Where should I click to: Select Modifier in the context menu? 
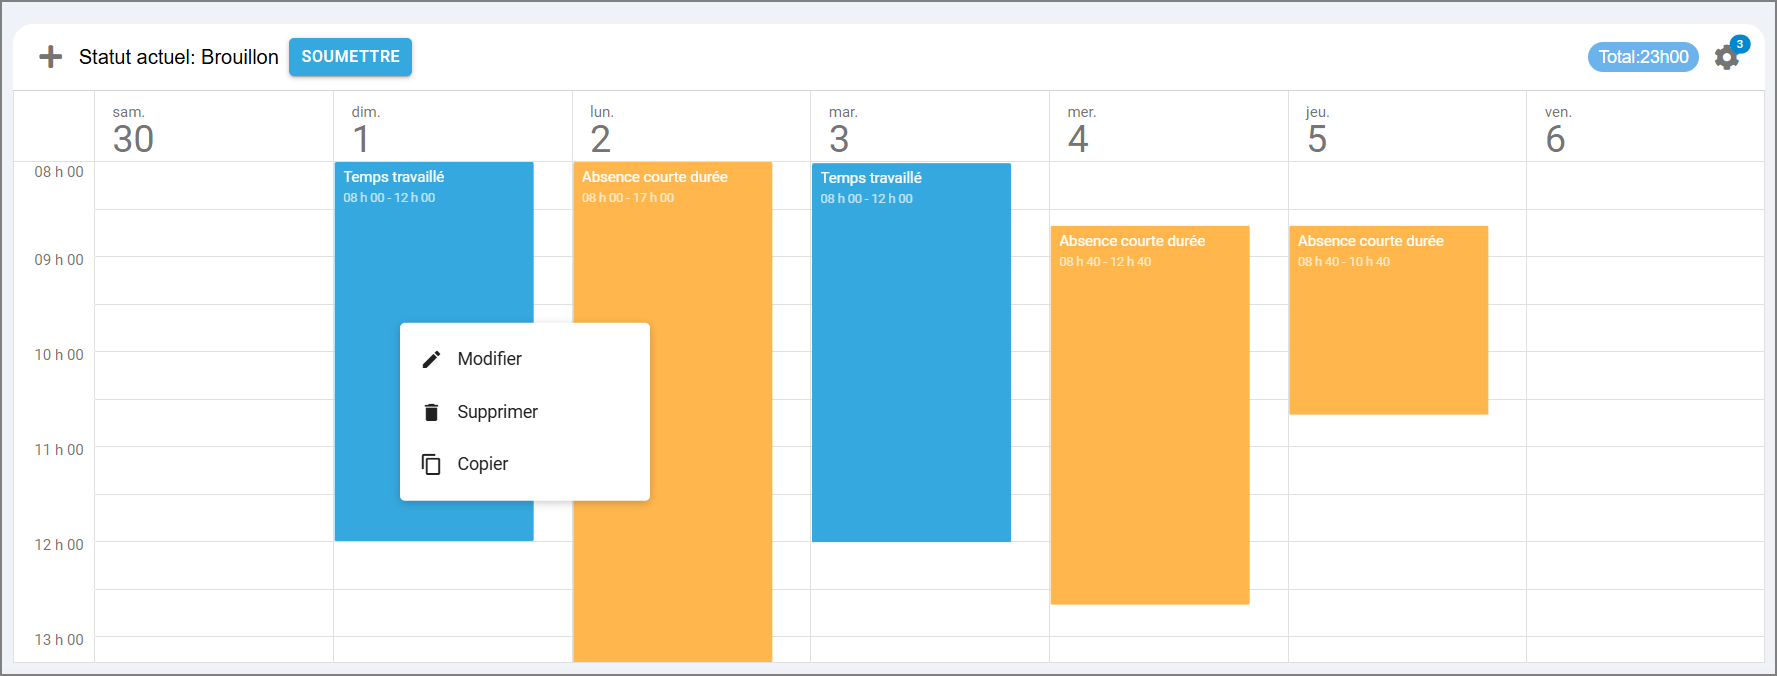489,359
